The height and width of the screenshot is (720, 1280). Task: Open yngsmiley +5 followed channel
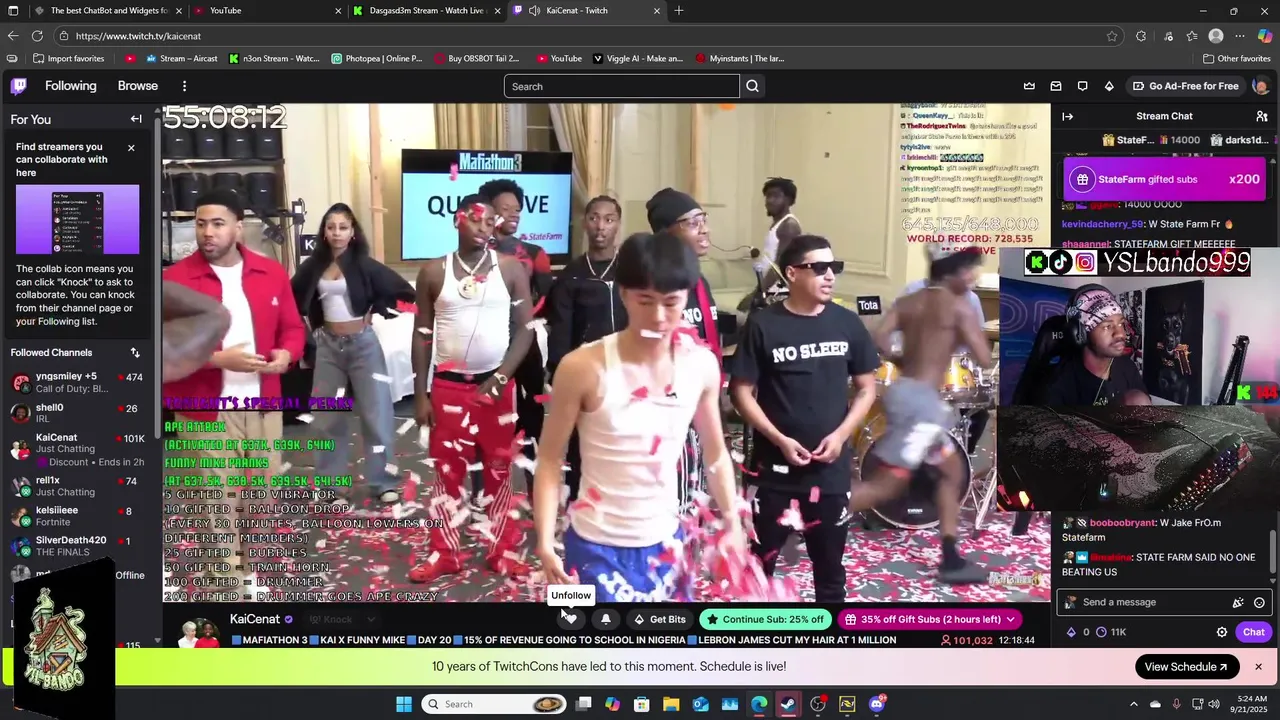(x=77, y=382)
